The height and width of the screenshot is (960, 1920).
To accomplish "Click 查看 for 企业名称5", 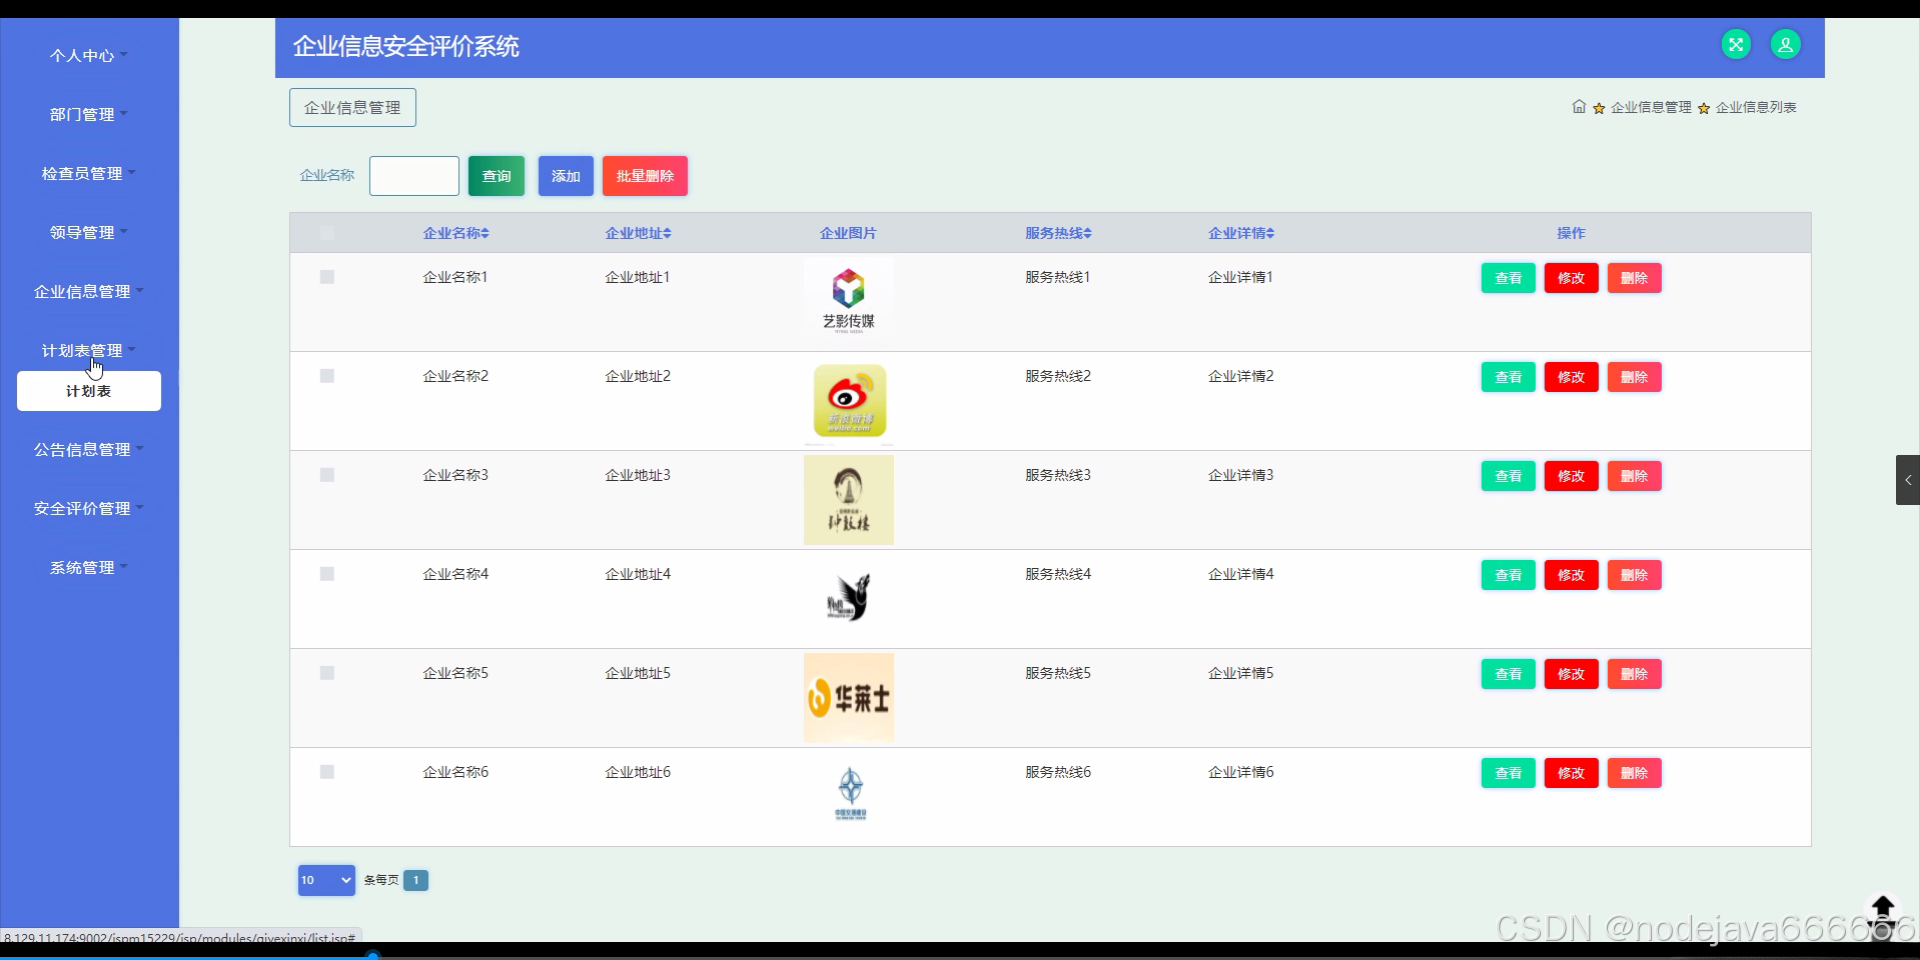I will click(x=1508, y=674).
